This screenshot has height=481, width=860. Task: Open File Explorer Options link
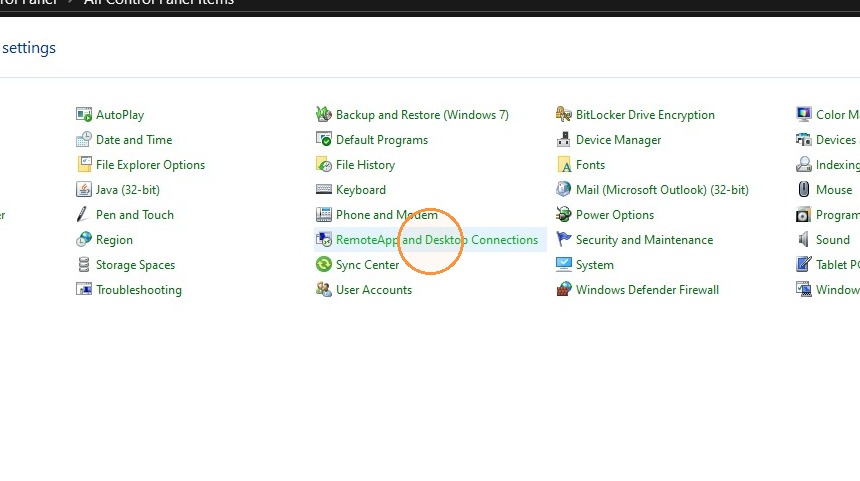(150, 165)
